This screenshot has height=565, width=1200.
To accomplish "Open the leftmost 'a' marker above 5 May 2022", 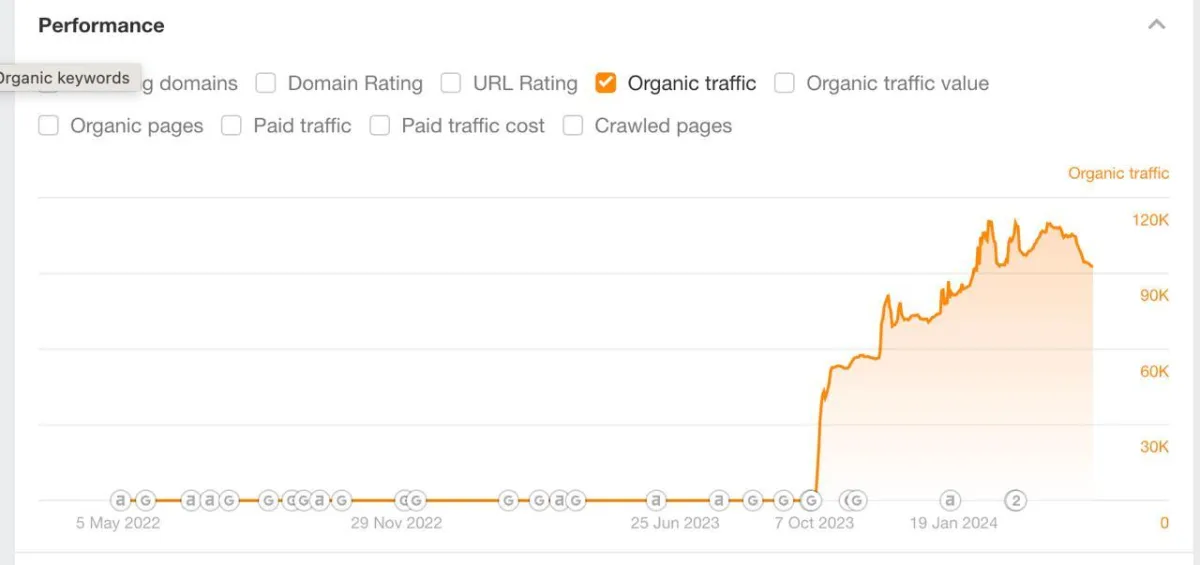I will 120,500.
